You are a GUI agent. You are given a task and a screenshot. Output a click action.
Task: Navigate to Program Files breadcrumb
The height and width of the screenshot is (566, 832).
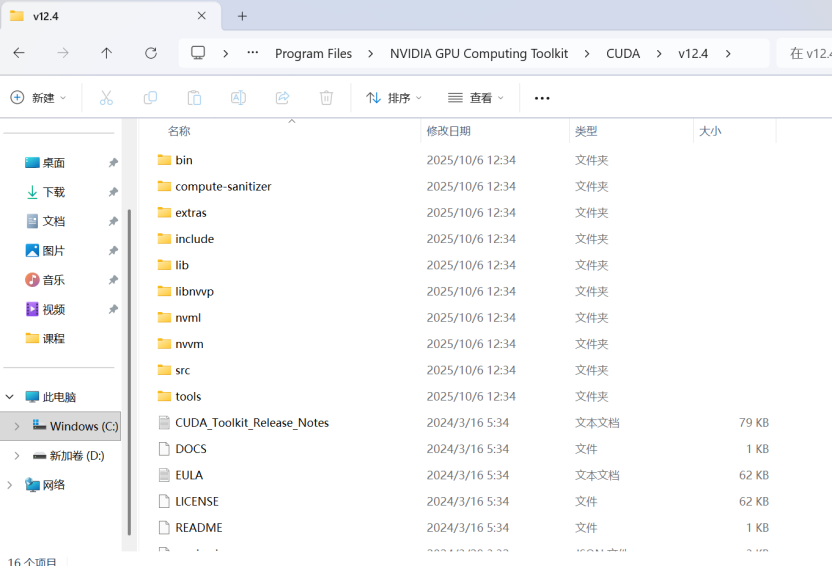point(313,54)
